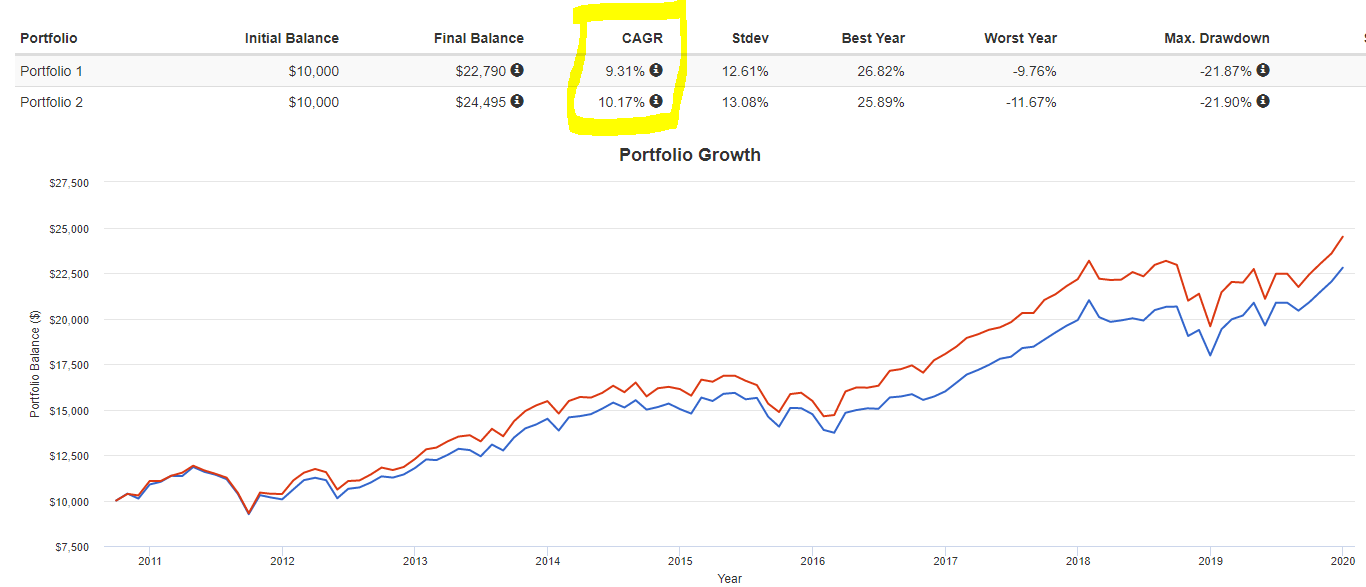The width and height of the screenshot is (1366, 587).
Task: Select the Portfolio 1 row label
Action: [x=50, y=70]
